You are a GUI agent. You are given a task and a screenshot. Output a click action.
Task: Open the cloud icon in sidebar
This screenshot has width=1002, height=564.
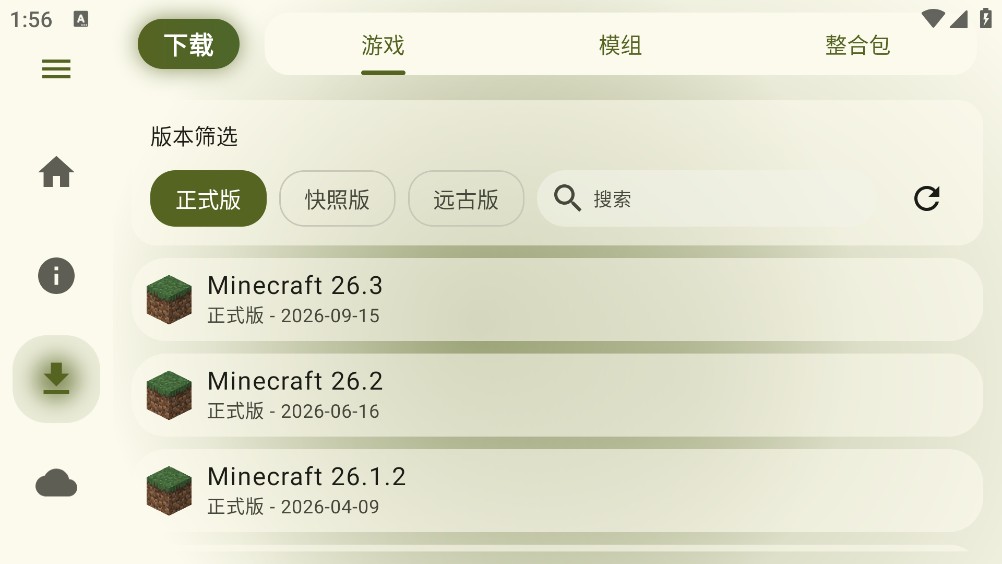click(56, 483)
